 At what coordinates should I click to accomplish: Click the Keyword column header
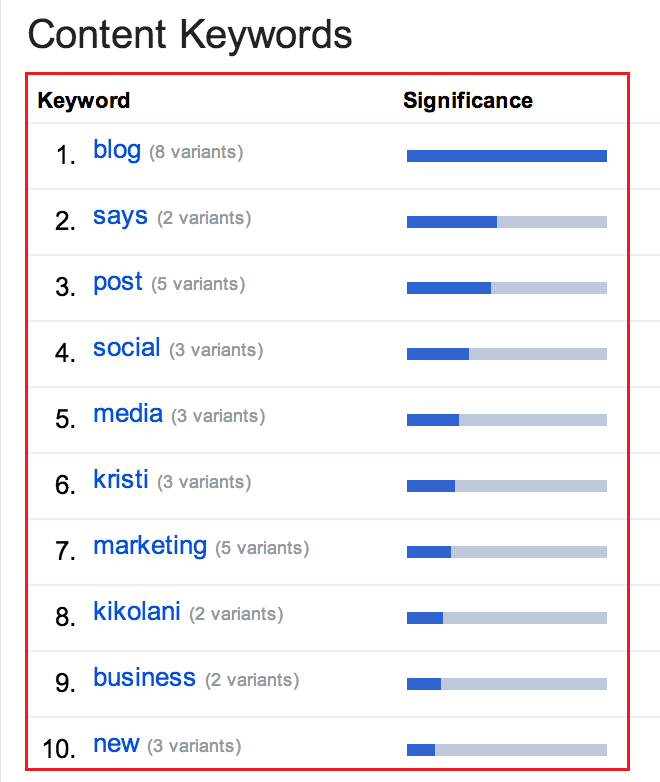pos(84,101)
